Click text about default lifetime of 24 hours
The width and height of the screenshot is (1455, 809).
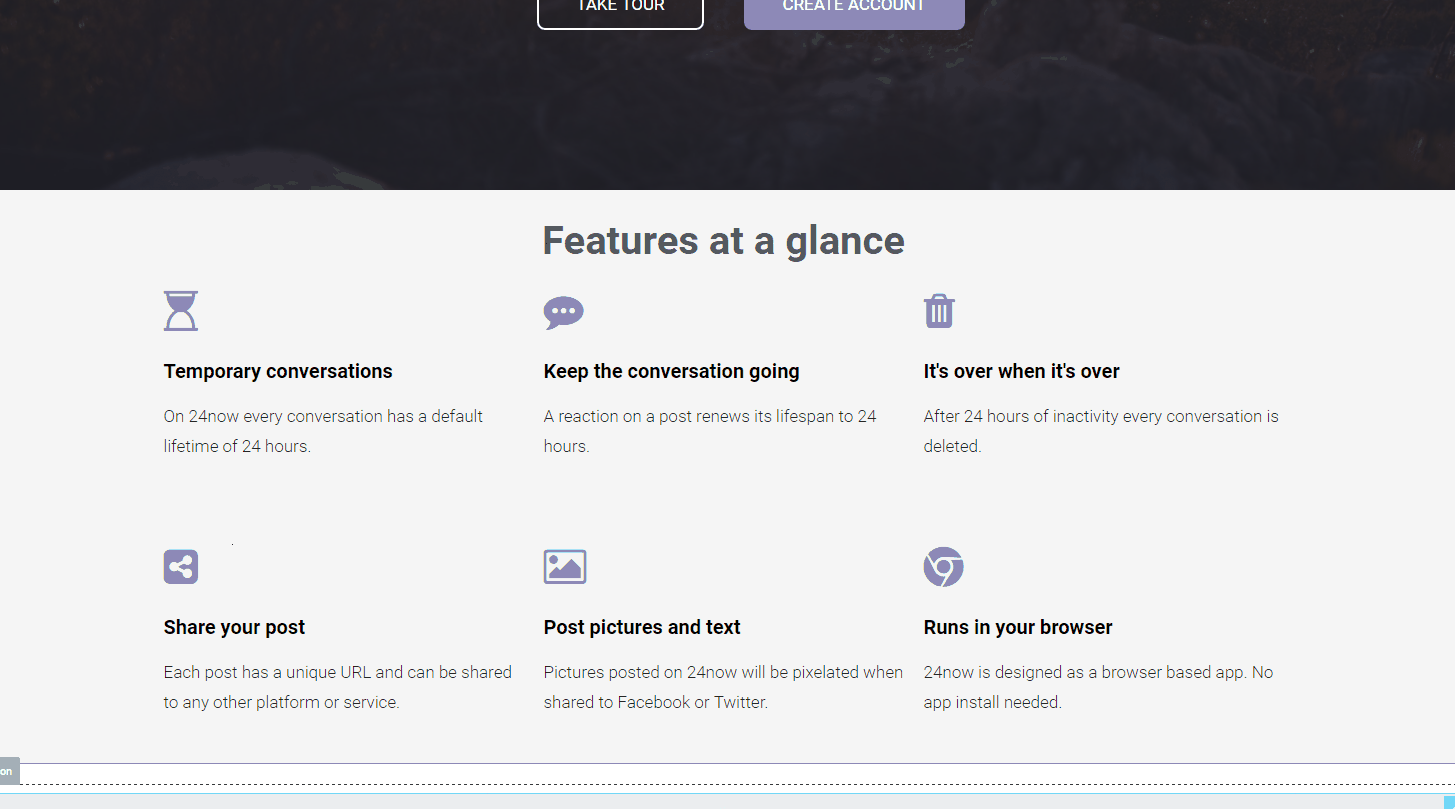[x=324, y=431]
